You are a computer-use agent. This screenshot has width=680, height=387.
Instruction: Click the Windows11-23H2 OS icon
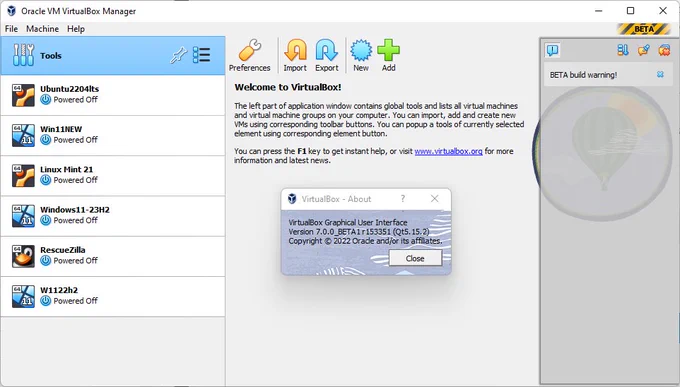[23, 216]
